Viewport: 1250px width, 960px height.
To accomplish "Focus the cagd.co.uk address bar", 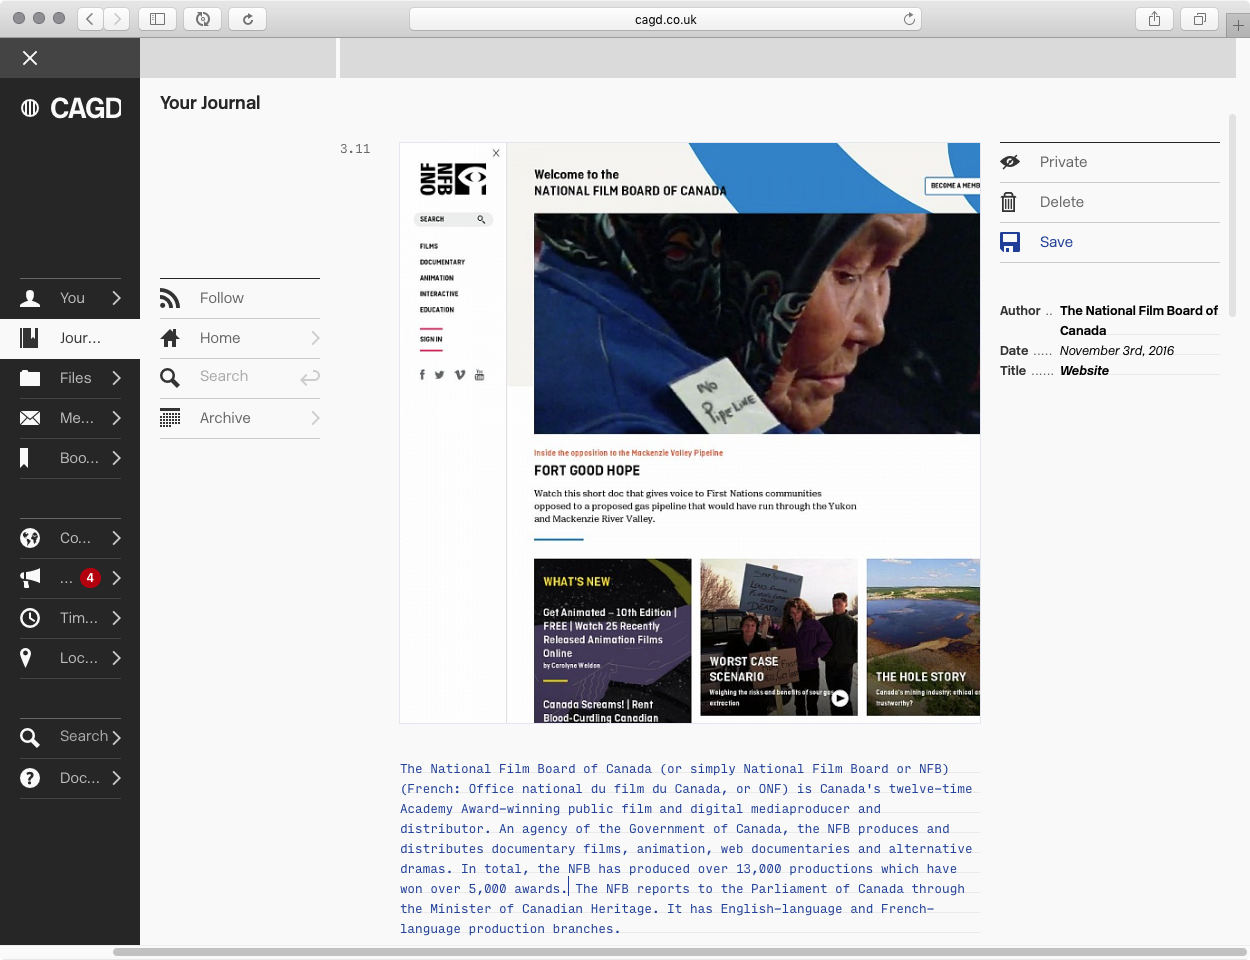I will pyautogui.click(x=665, y=19).
